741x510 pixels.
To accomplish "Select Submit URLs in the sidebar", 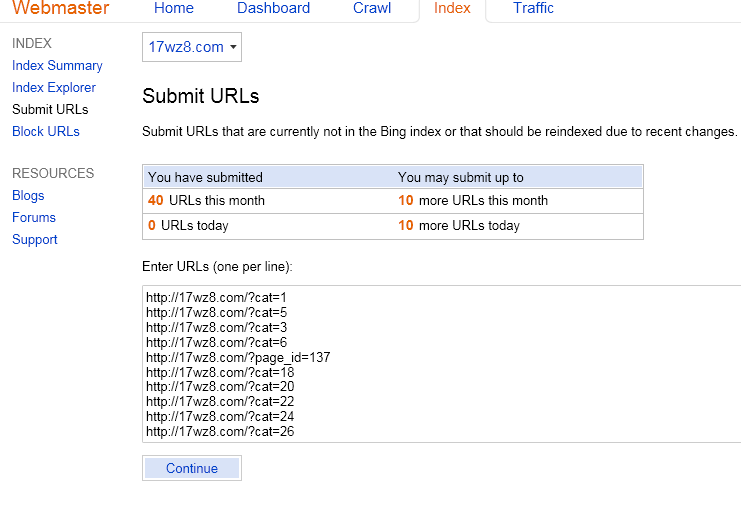I will [x=50, y=110].
